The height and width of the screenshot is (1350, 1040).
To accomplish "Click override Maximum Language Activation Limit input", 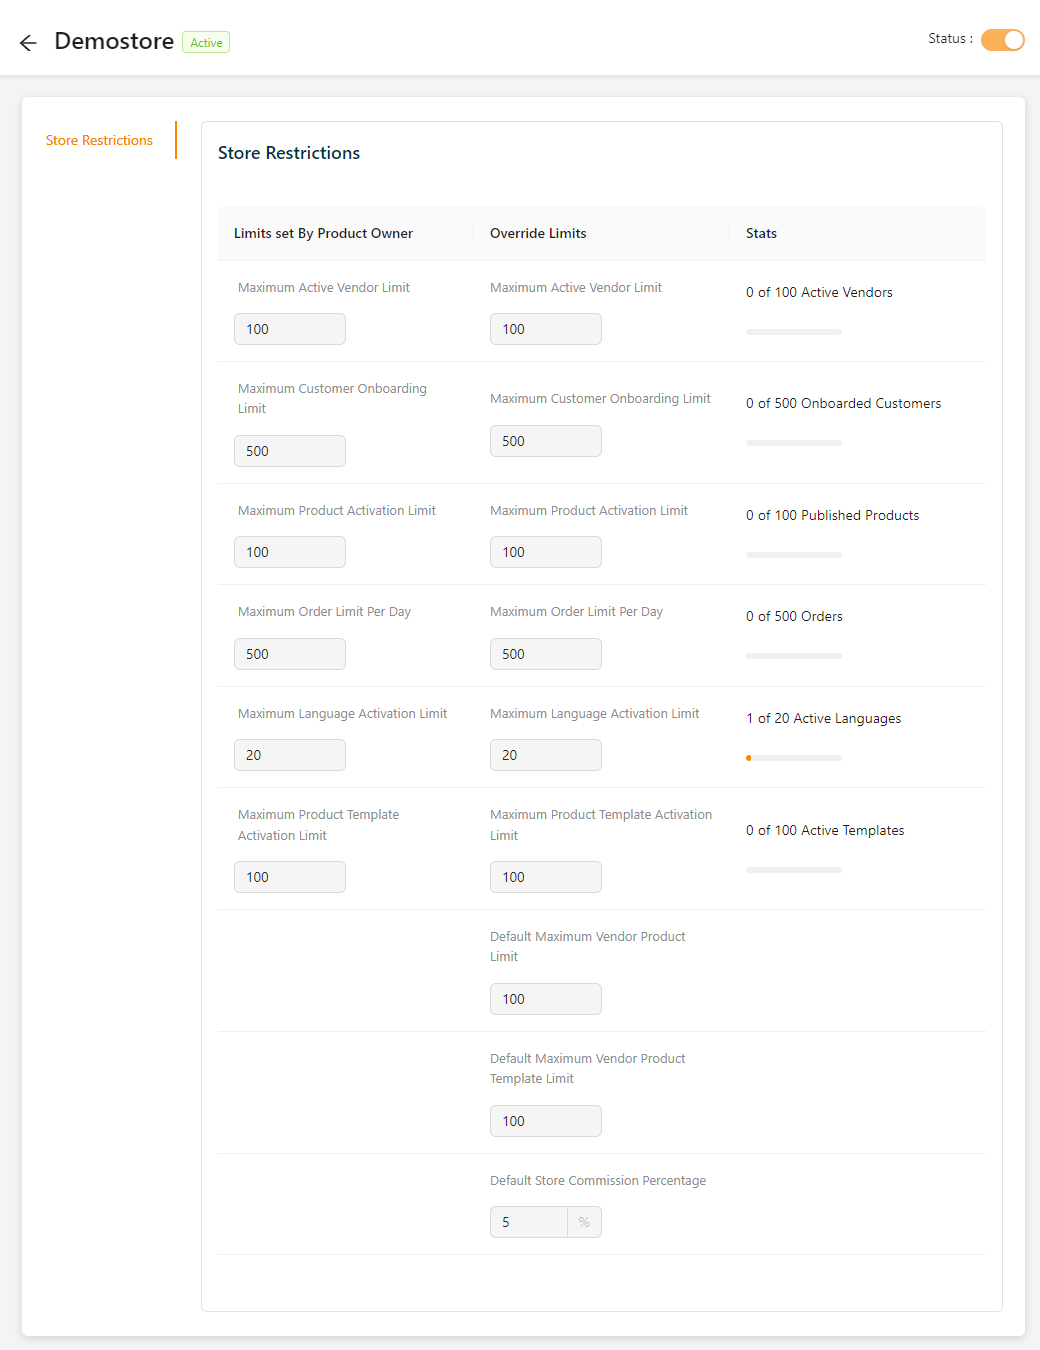I will 545,755.
